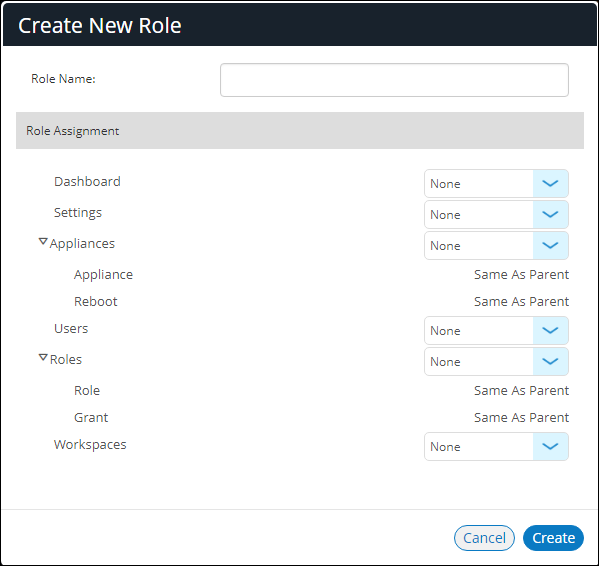Open the Appliances permission dropdown
The width and height of the screenshot is (599, 566).
pos(496,246)
